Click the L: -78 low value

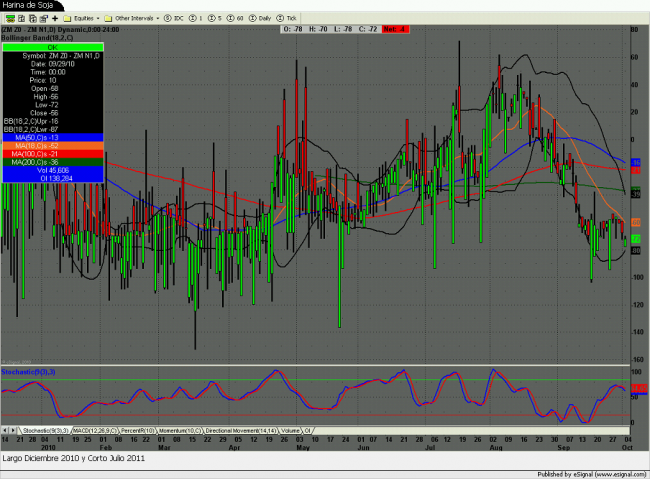[343, 29]
